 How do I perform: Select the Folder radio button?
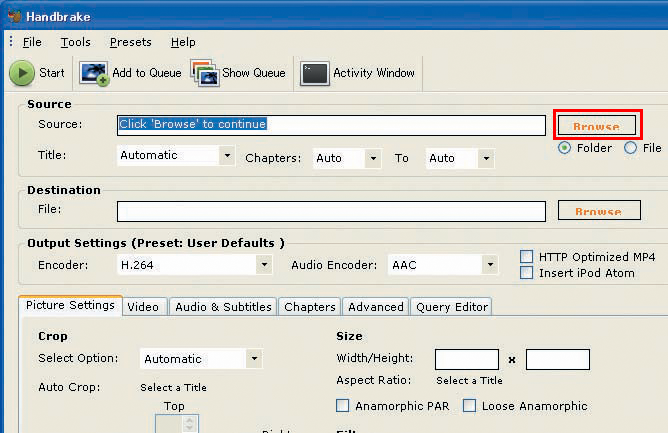click(x=564, y=148)
